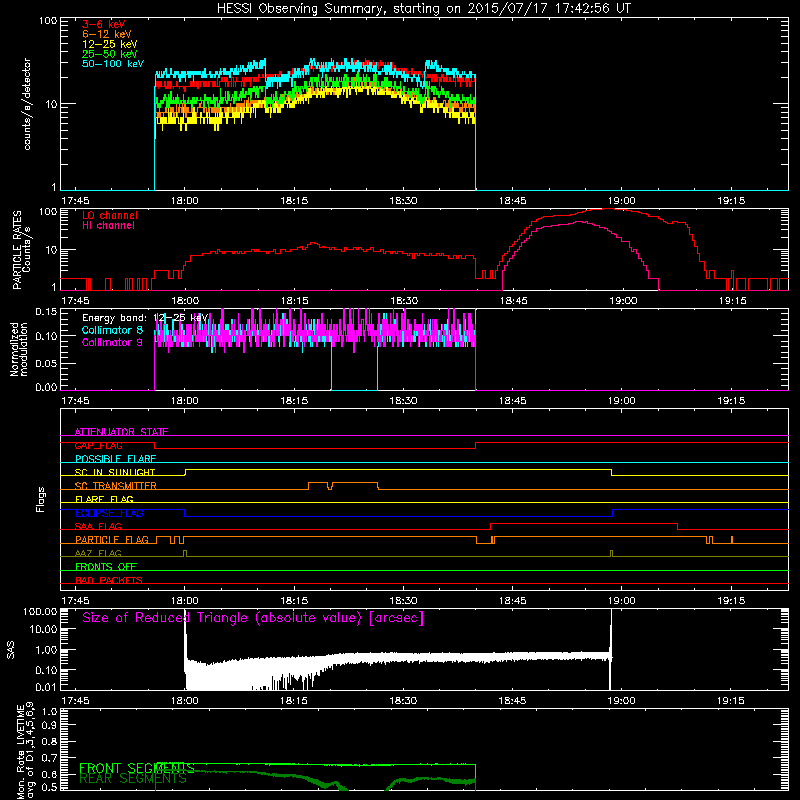Image resolution: width=800 pixels, height=800 pixels.
Task: Select the ECLIPSE_FLAG label
Action: 109,513
